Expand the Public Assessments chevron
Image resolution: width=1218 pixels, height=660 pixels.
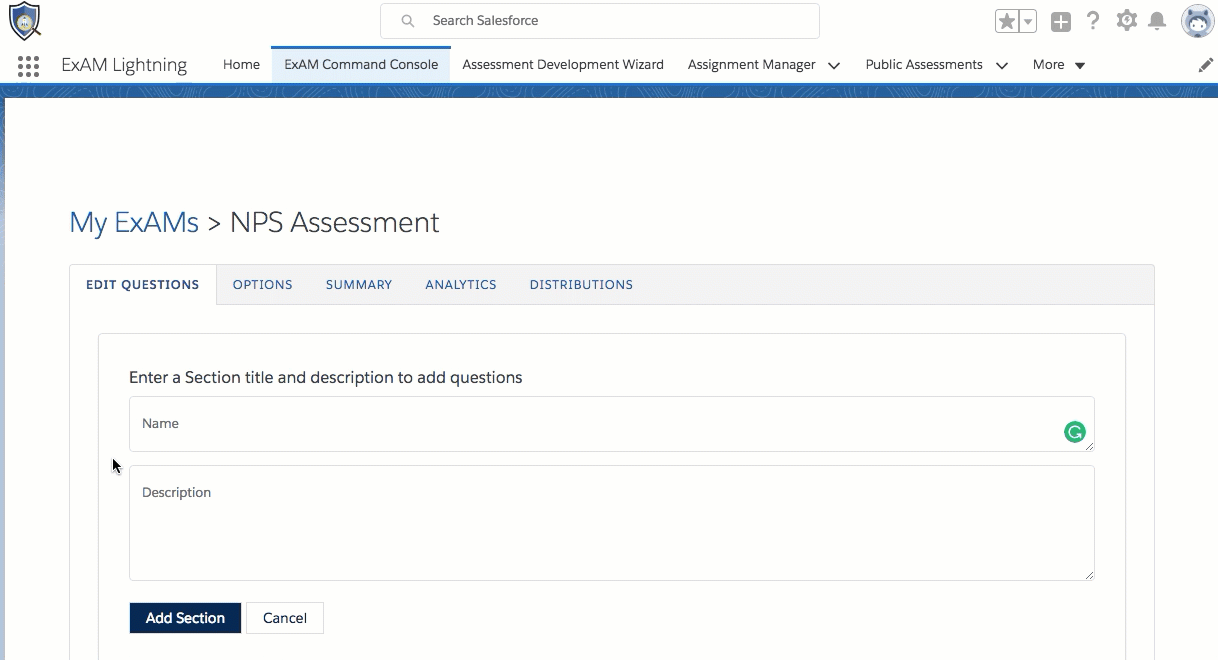tap(1001, 66)
